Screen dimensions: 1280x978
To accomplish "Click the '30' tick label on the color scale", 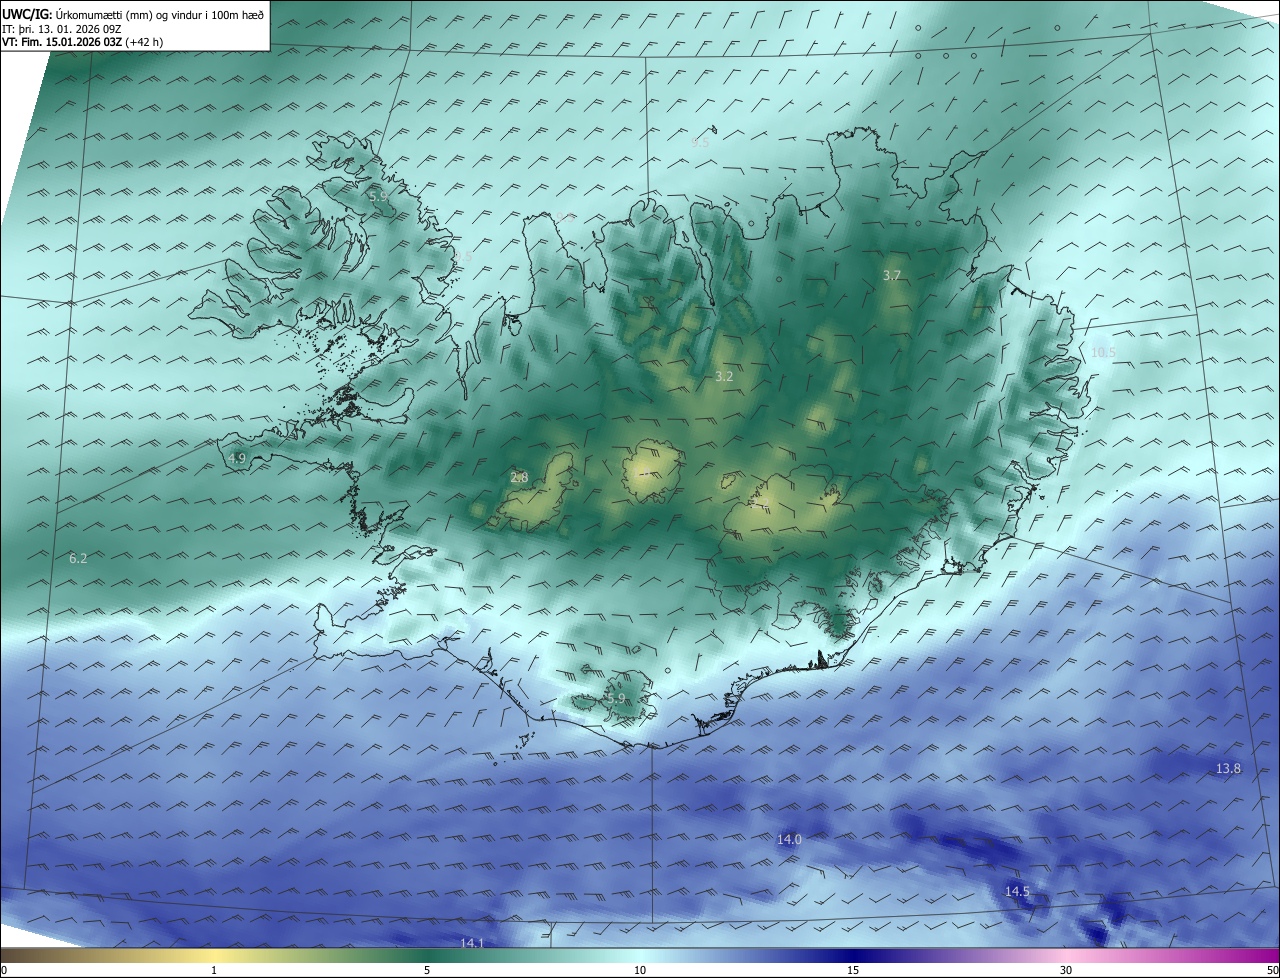I will click(x=1066, y=970).
